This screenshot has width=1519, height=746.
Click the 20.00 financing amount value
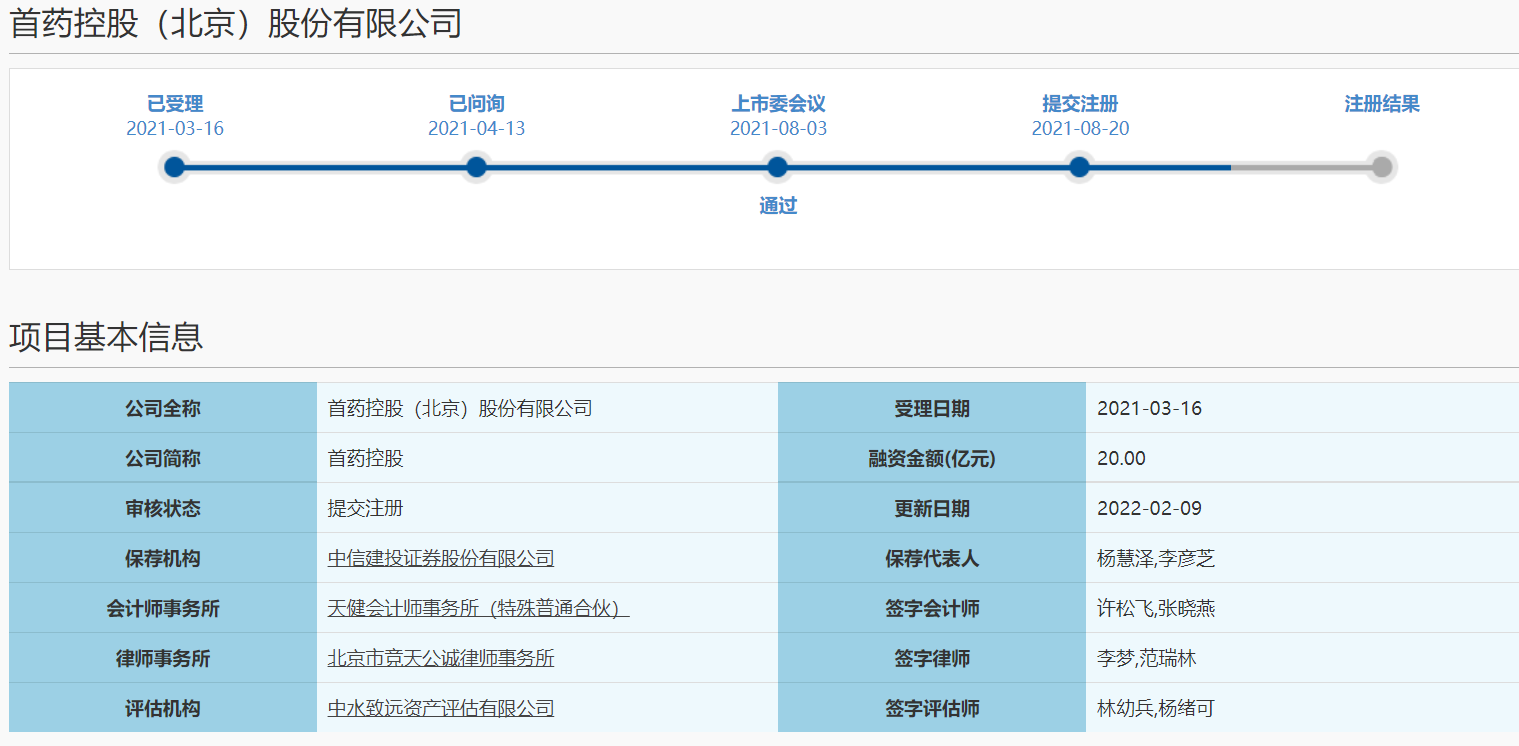[1122, 458]
